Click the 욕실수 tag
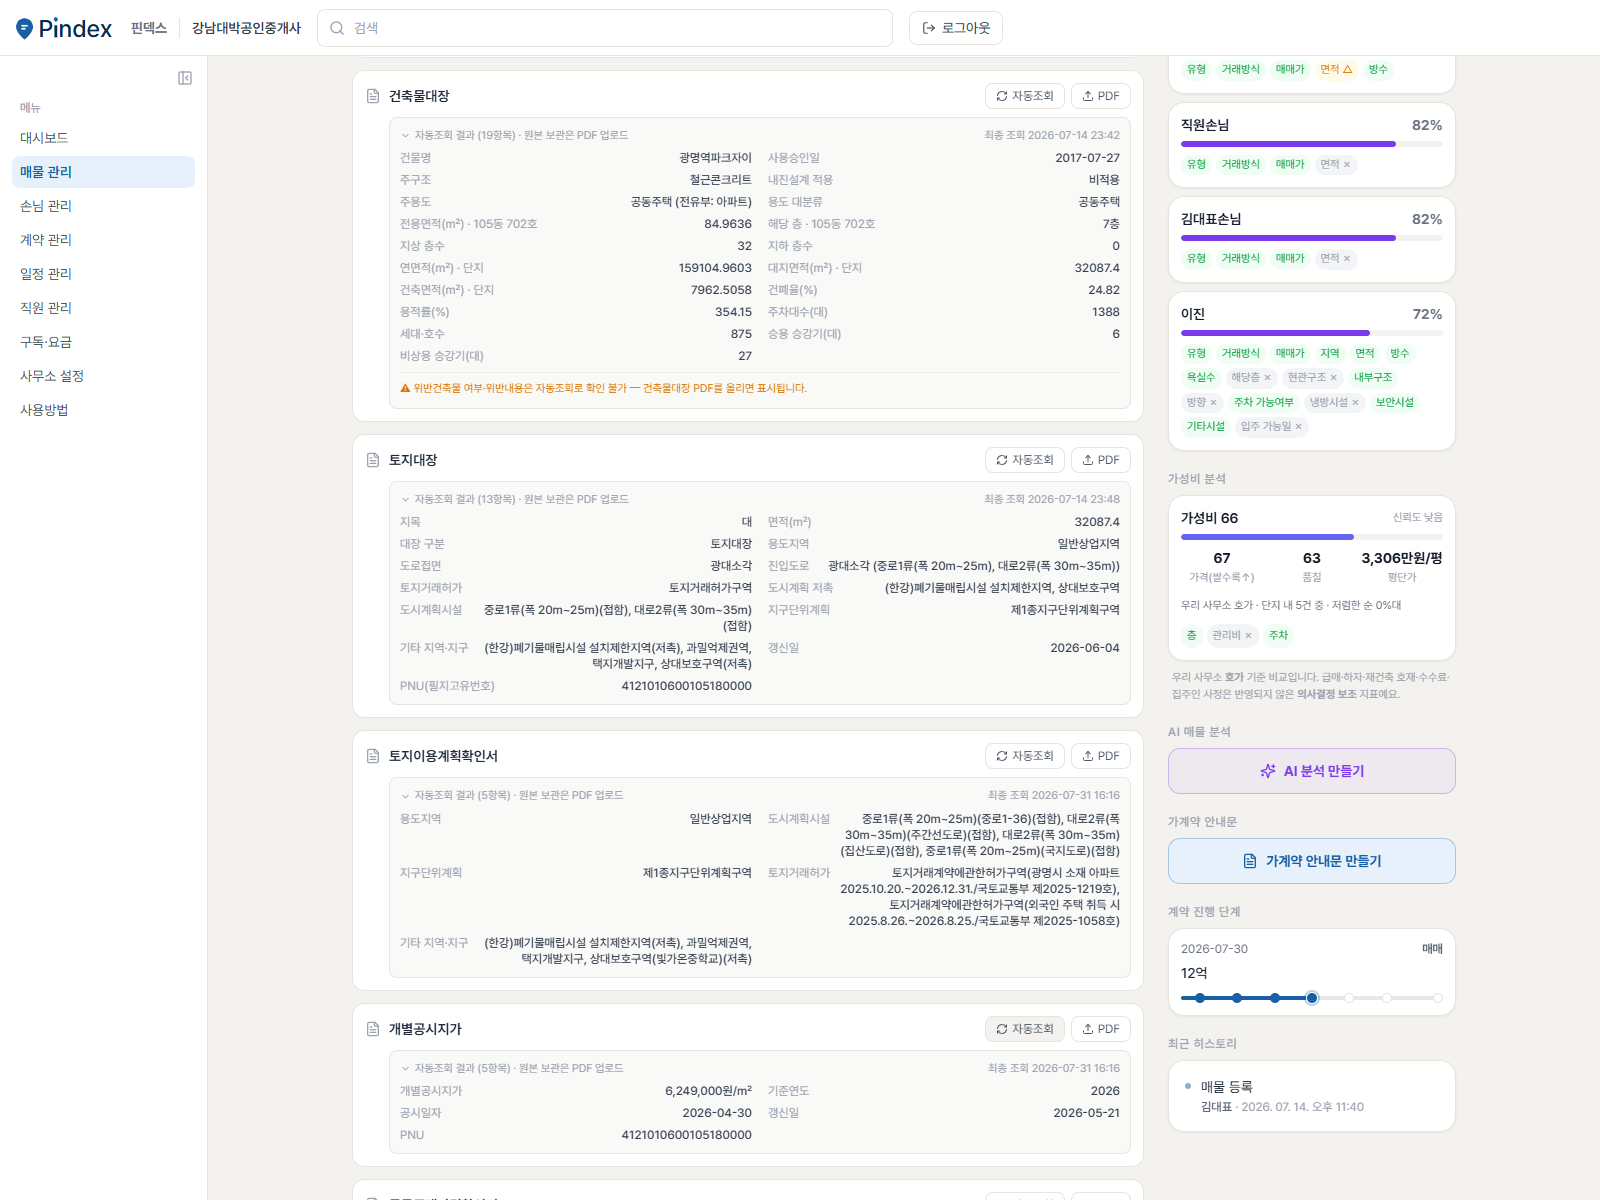1600x1200 pixels. point(1201,378)
